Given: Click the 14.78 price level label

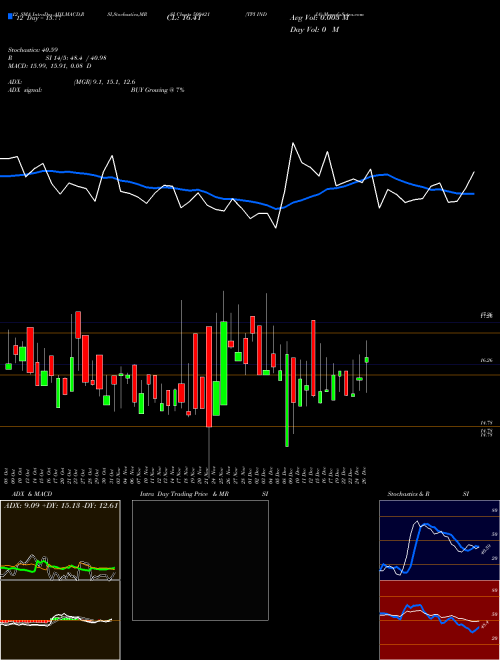Looking at the screenshot, I should coord(486,422).
